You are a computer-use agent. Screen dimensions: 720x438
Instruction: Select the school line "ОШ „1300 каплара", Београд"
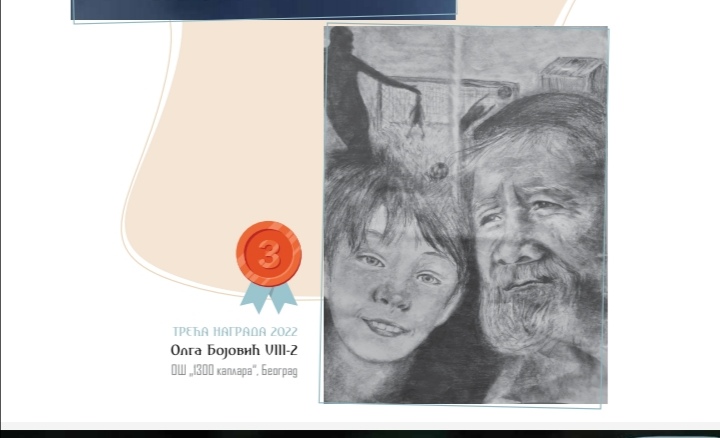pyautogui.click(x=234, y=371)
